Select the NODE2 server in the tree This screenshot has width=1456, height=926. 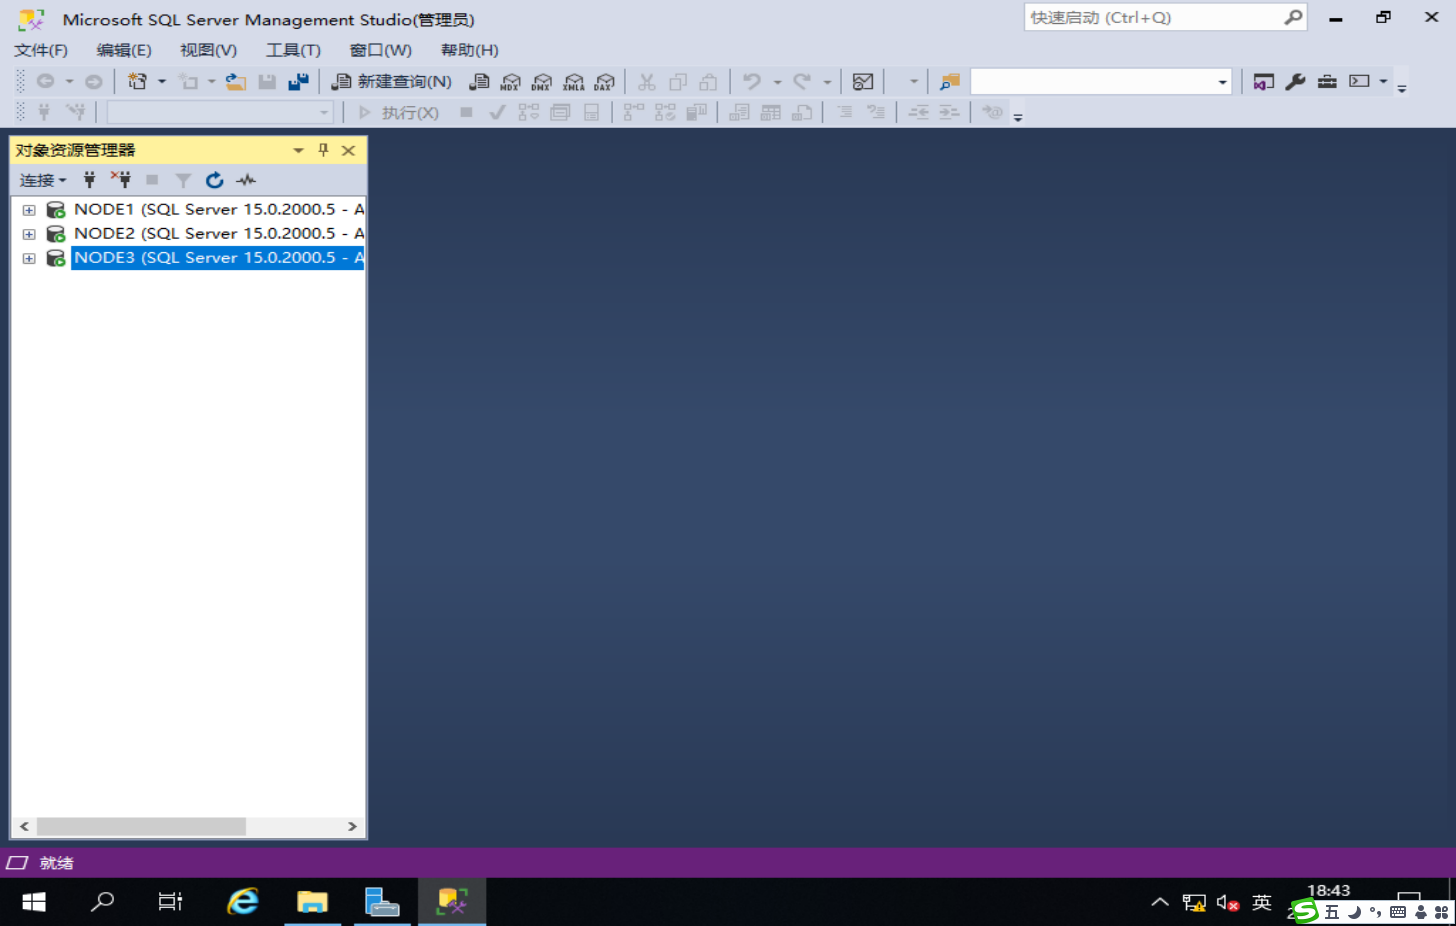pyautogui.click(x=219, y=233)
